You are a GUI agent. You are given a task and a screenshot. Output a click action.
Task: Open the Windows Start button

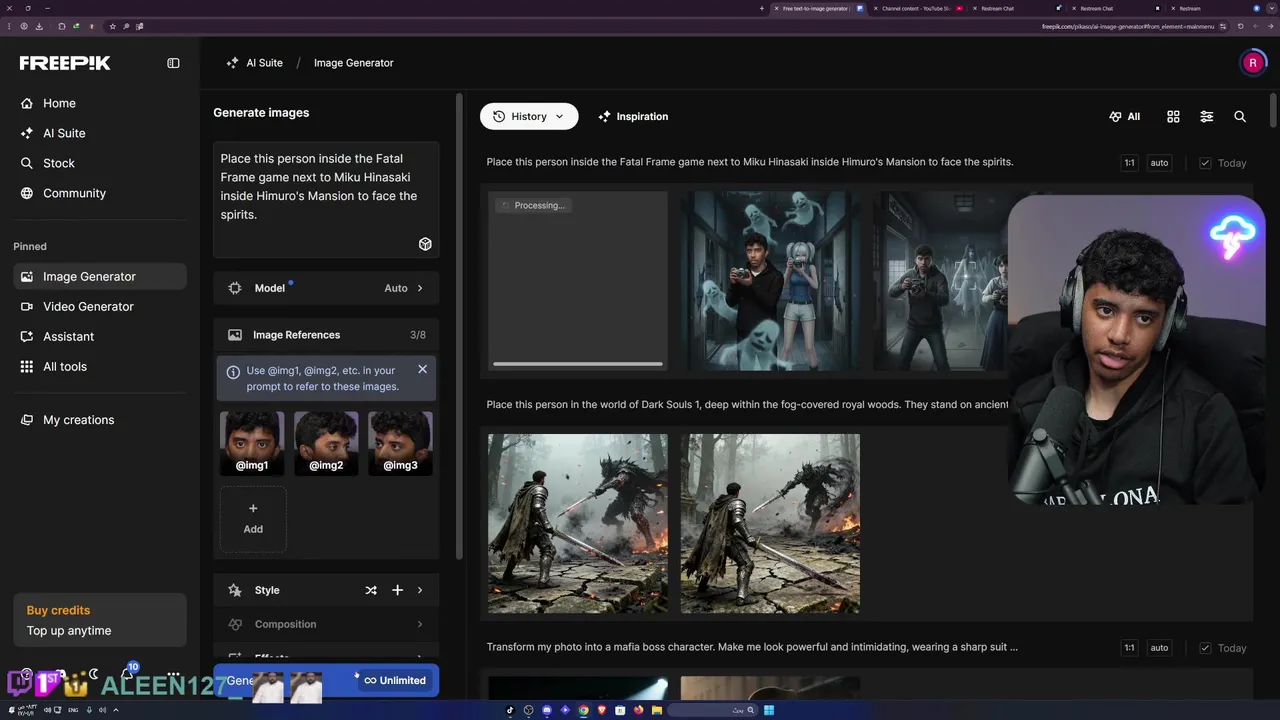point(769,711)
